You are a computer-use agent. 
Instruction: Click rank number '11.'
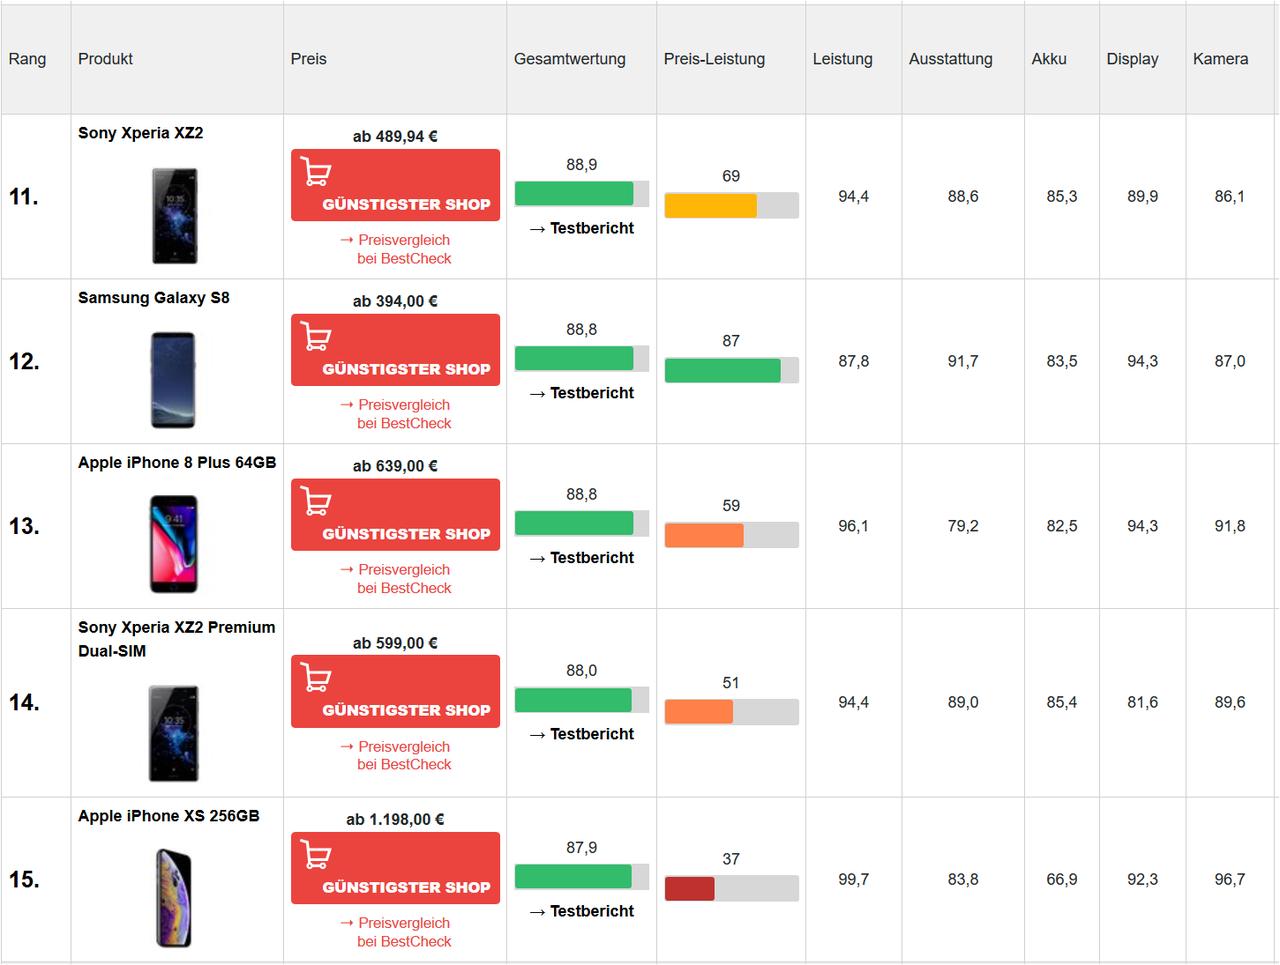tap(24, 197)
